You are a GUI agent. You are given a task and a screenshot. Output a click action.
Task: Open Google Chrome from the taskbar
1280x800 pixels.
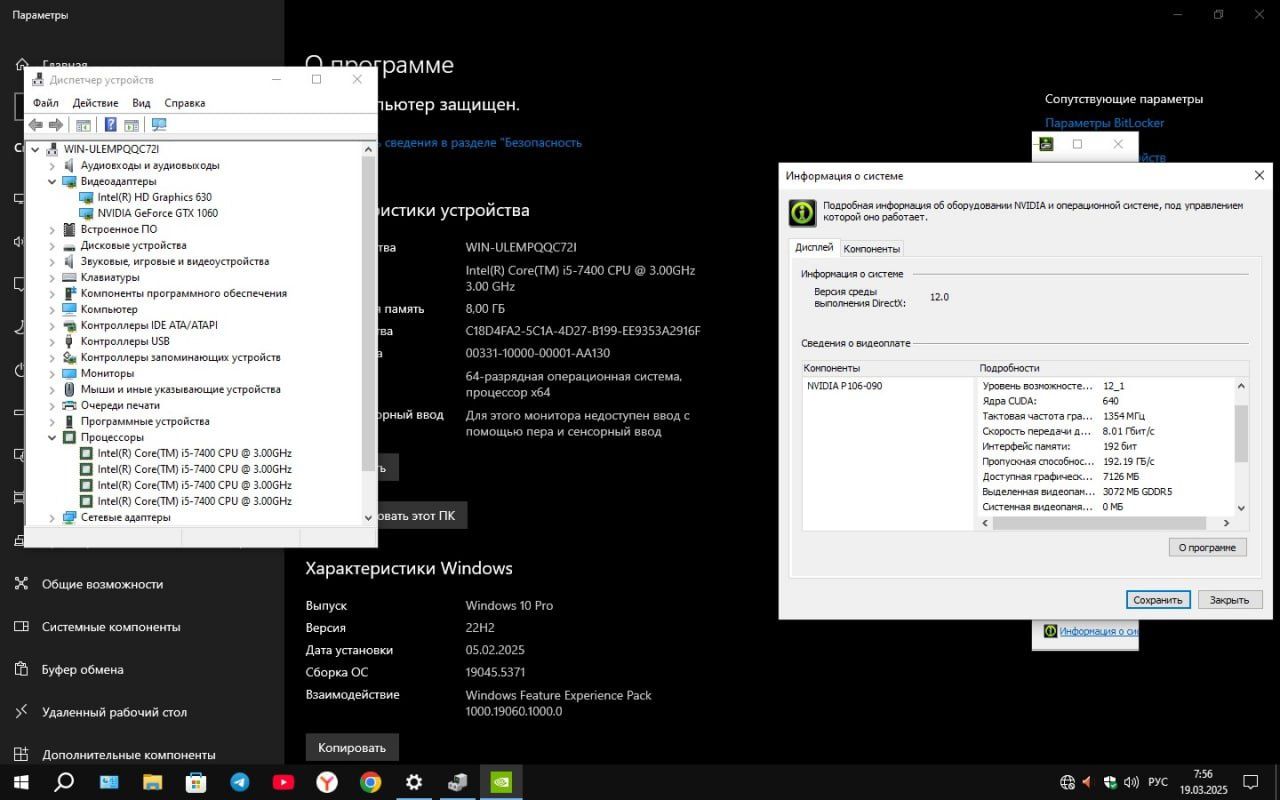point(370,782)
